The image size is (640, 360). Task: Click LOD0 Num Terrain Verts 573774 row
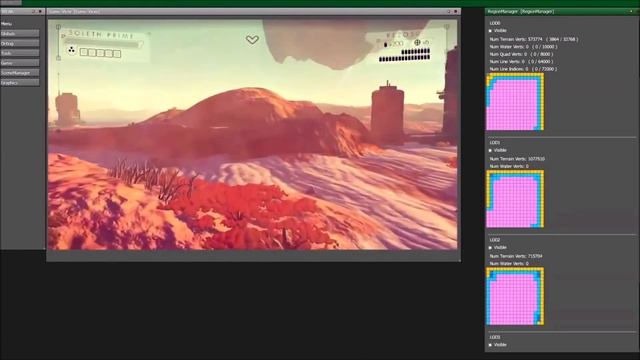[x=534, y=39]
